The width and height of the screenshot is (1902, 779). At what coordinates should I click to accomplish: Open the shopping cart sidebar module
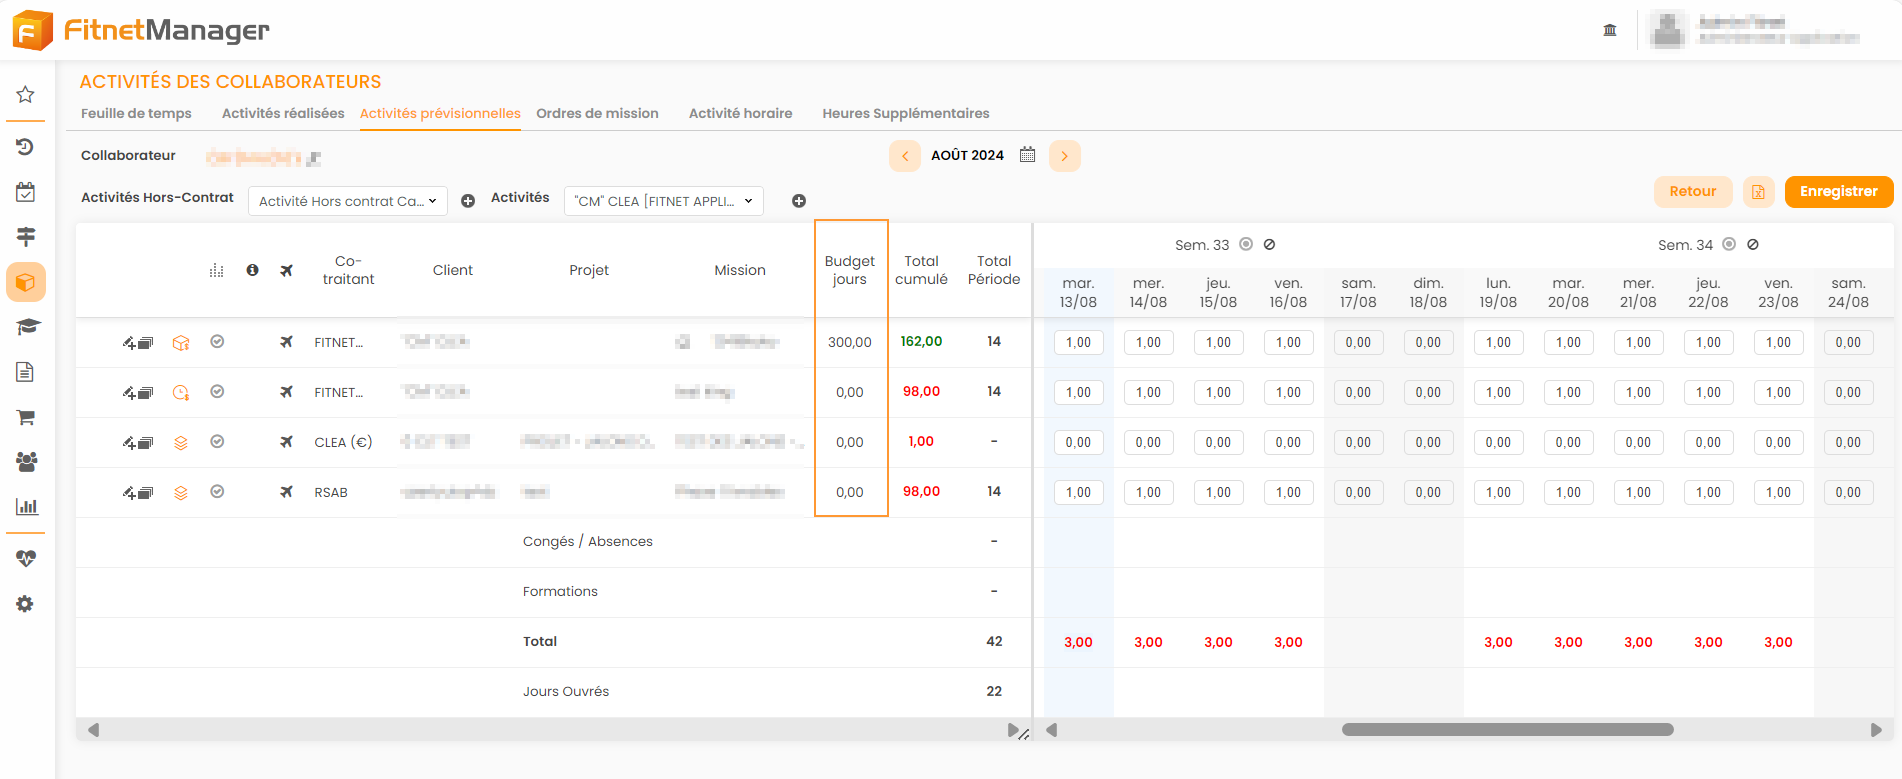(26, 417)
